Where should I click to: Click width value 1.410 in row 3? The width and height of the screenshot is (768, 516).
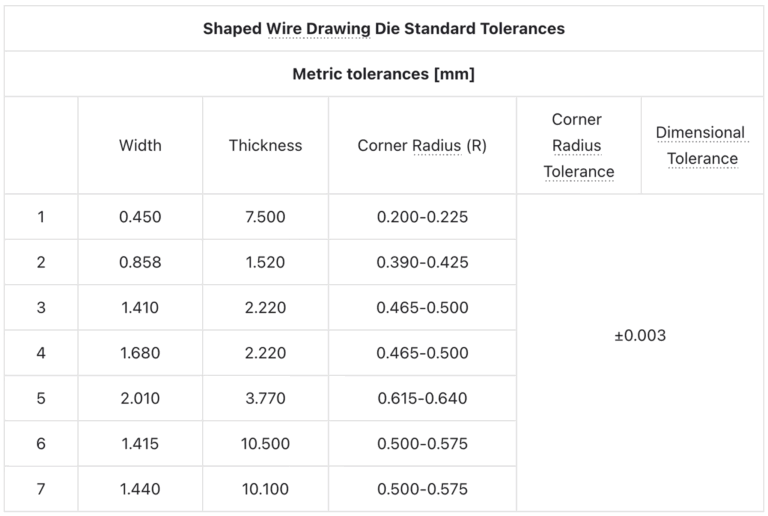pos(140,307)
